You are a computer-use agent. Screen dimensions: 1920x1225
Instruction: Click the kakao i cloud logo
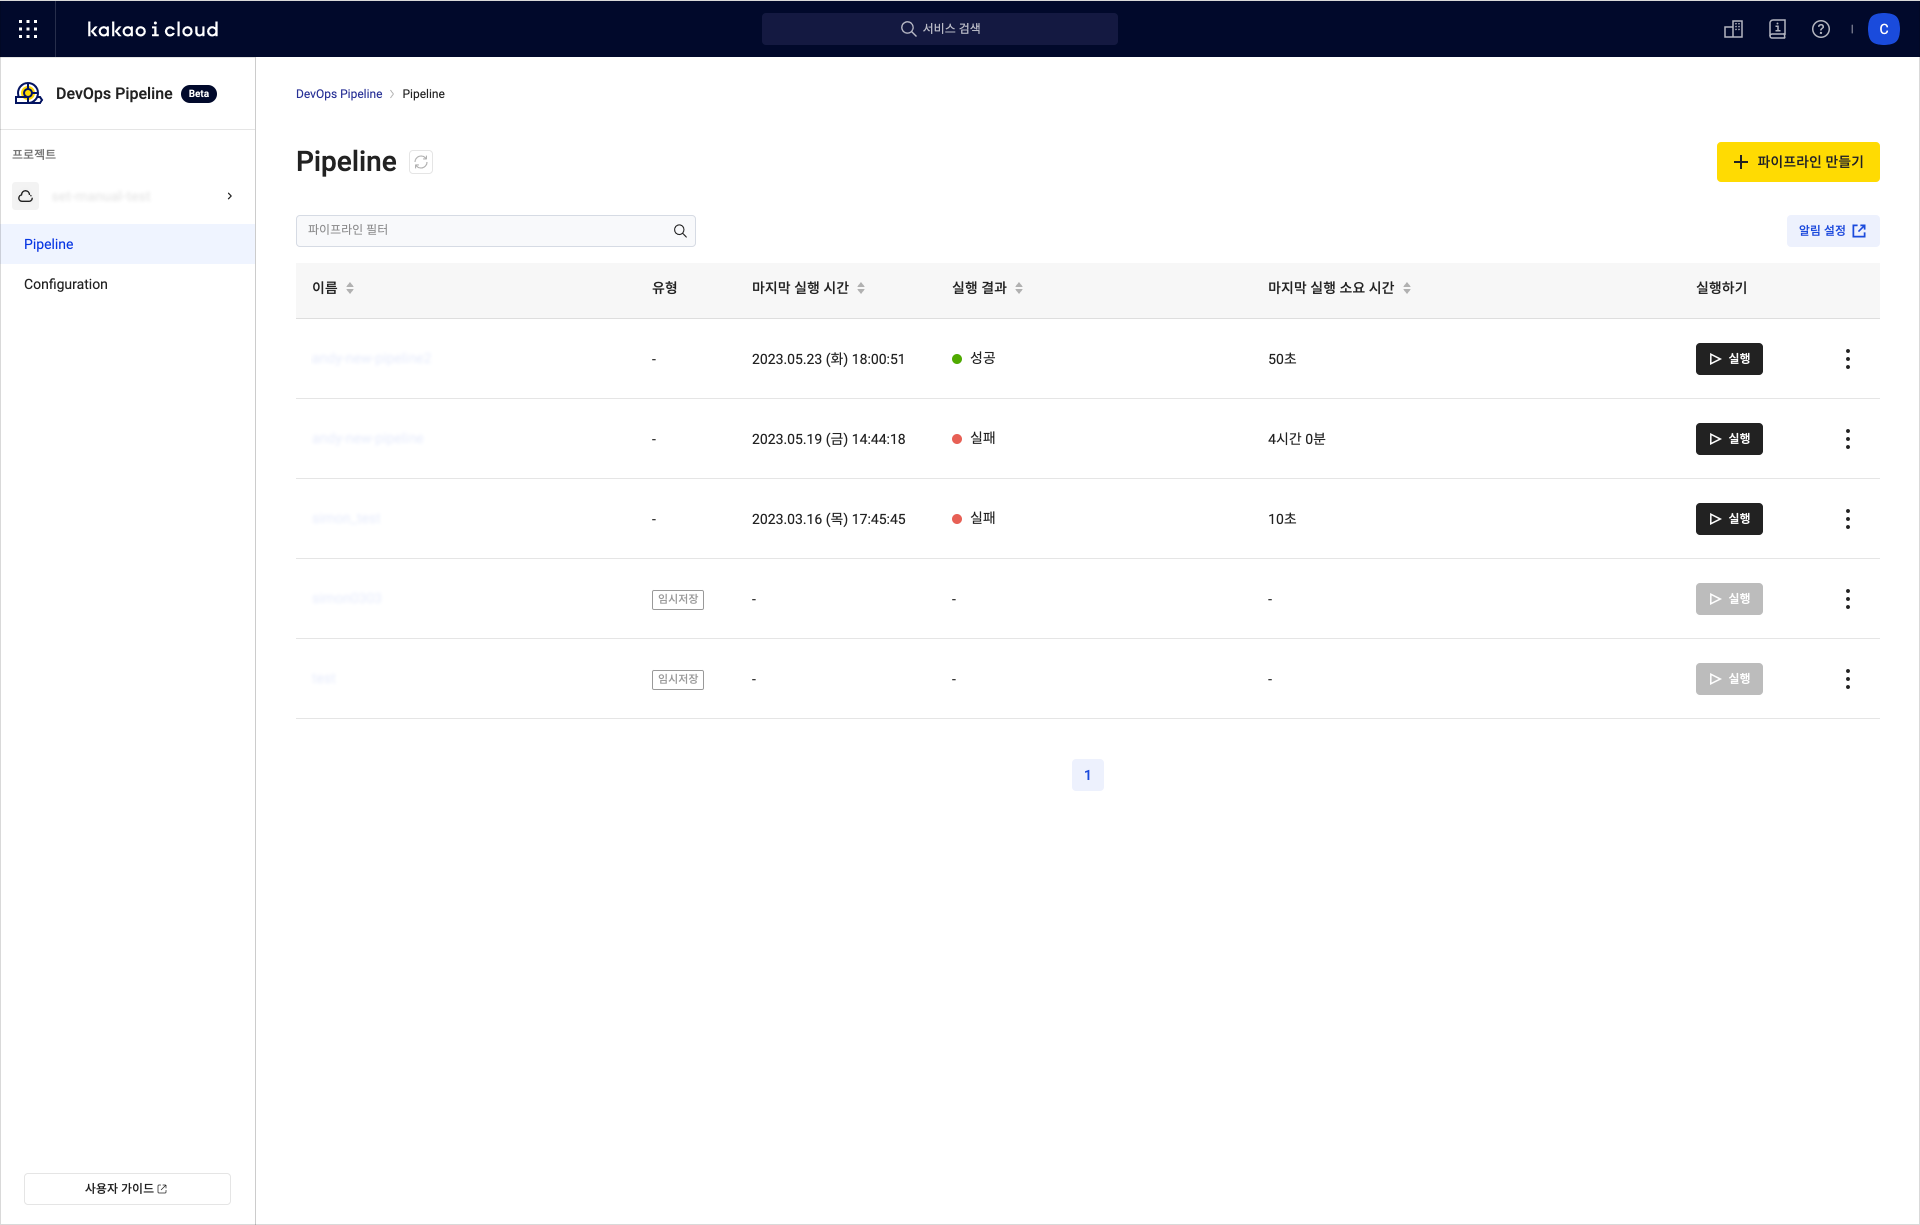[153, 29]
